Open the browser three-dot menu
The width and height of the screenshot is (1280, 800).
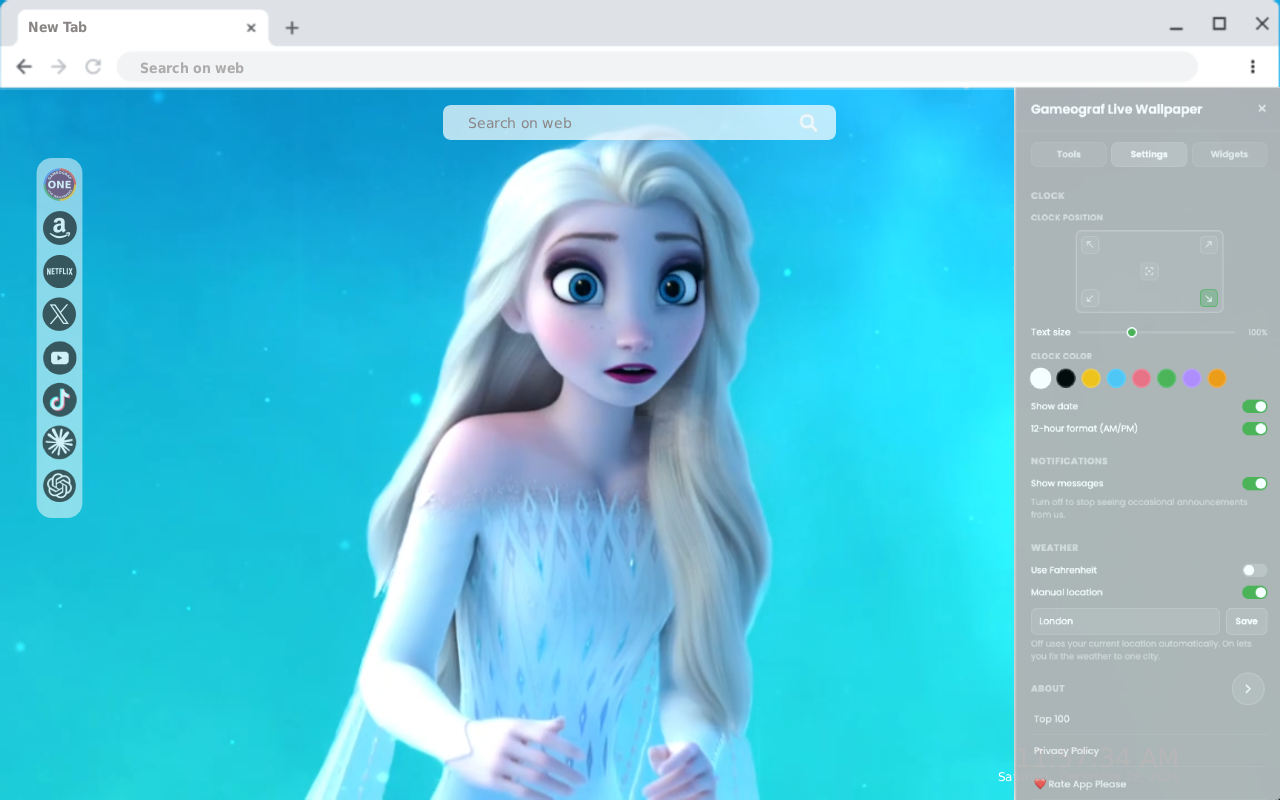coord(1252,67)
